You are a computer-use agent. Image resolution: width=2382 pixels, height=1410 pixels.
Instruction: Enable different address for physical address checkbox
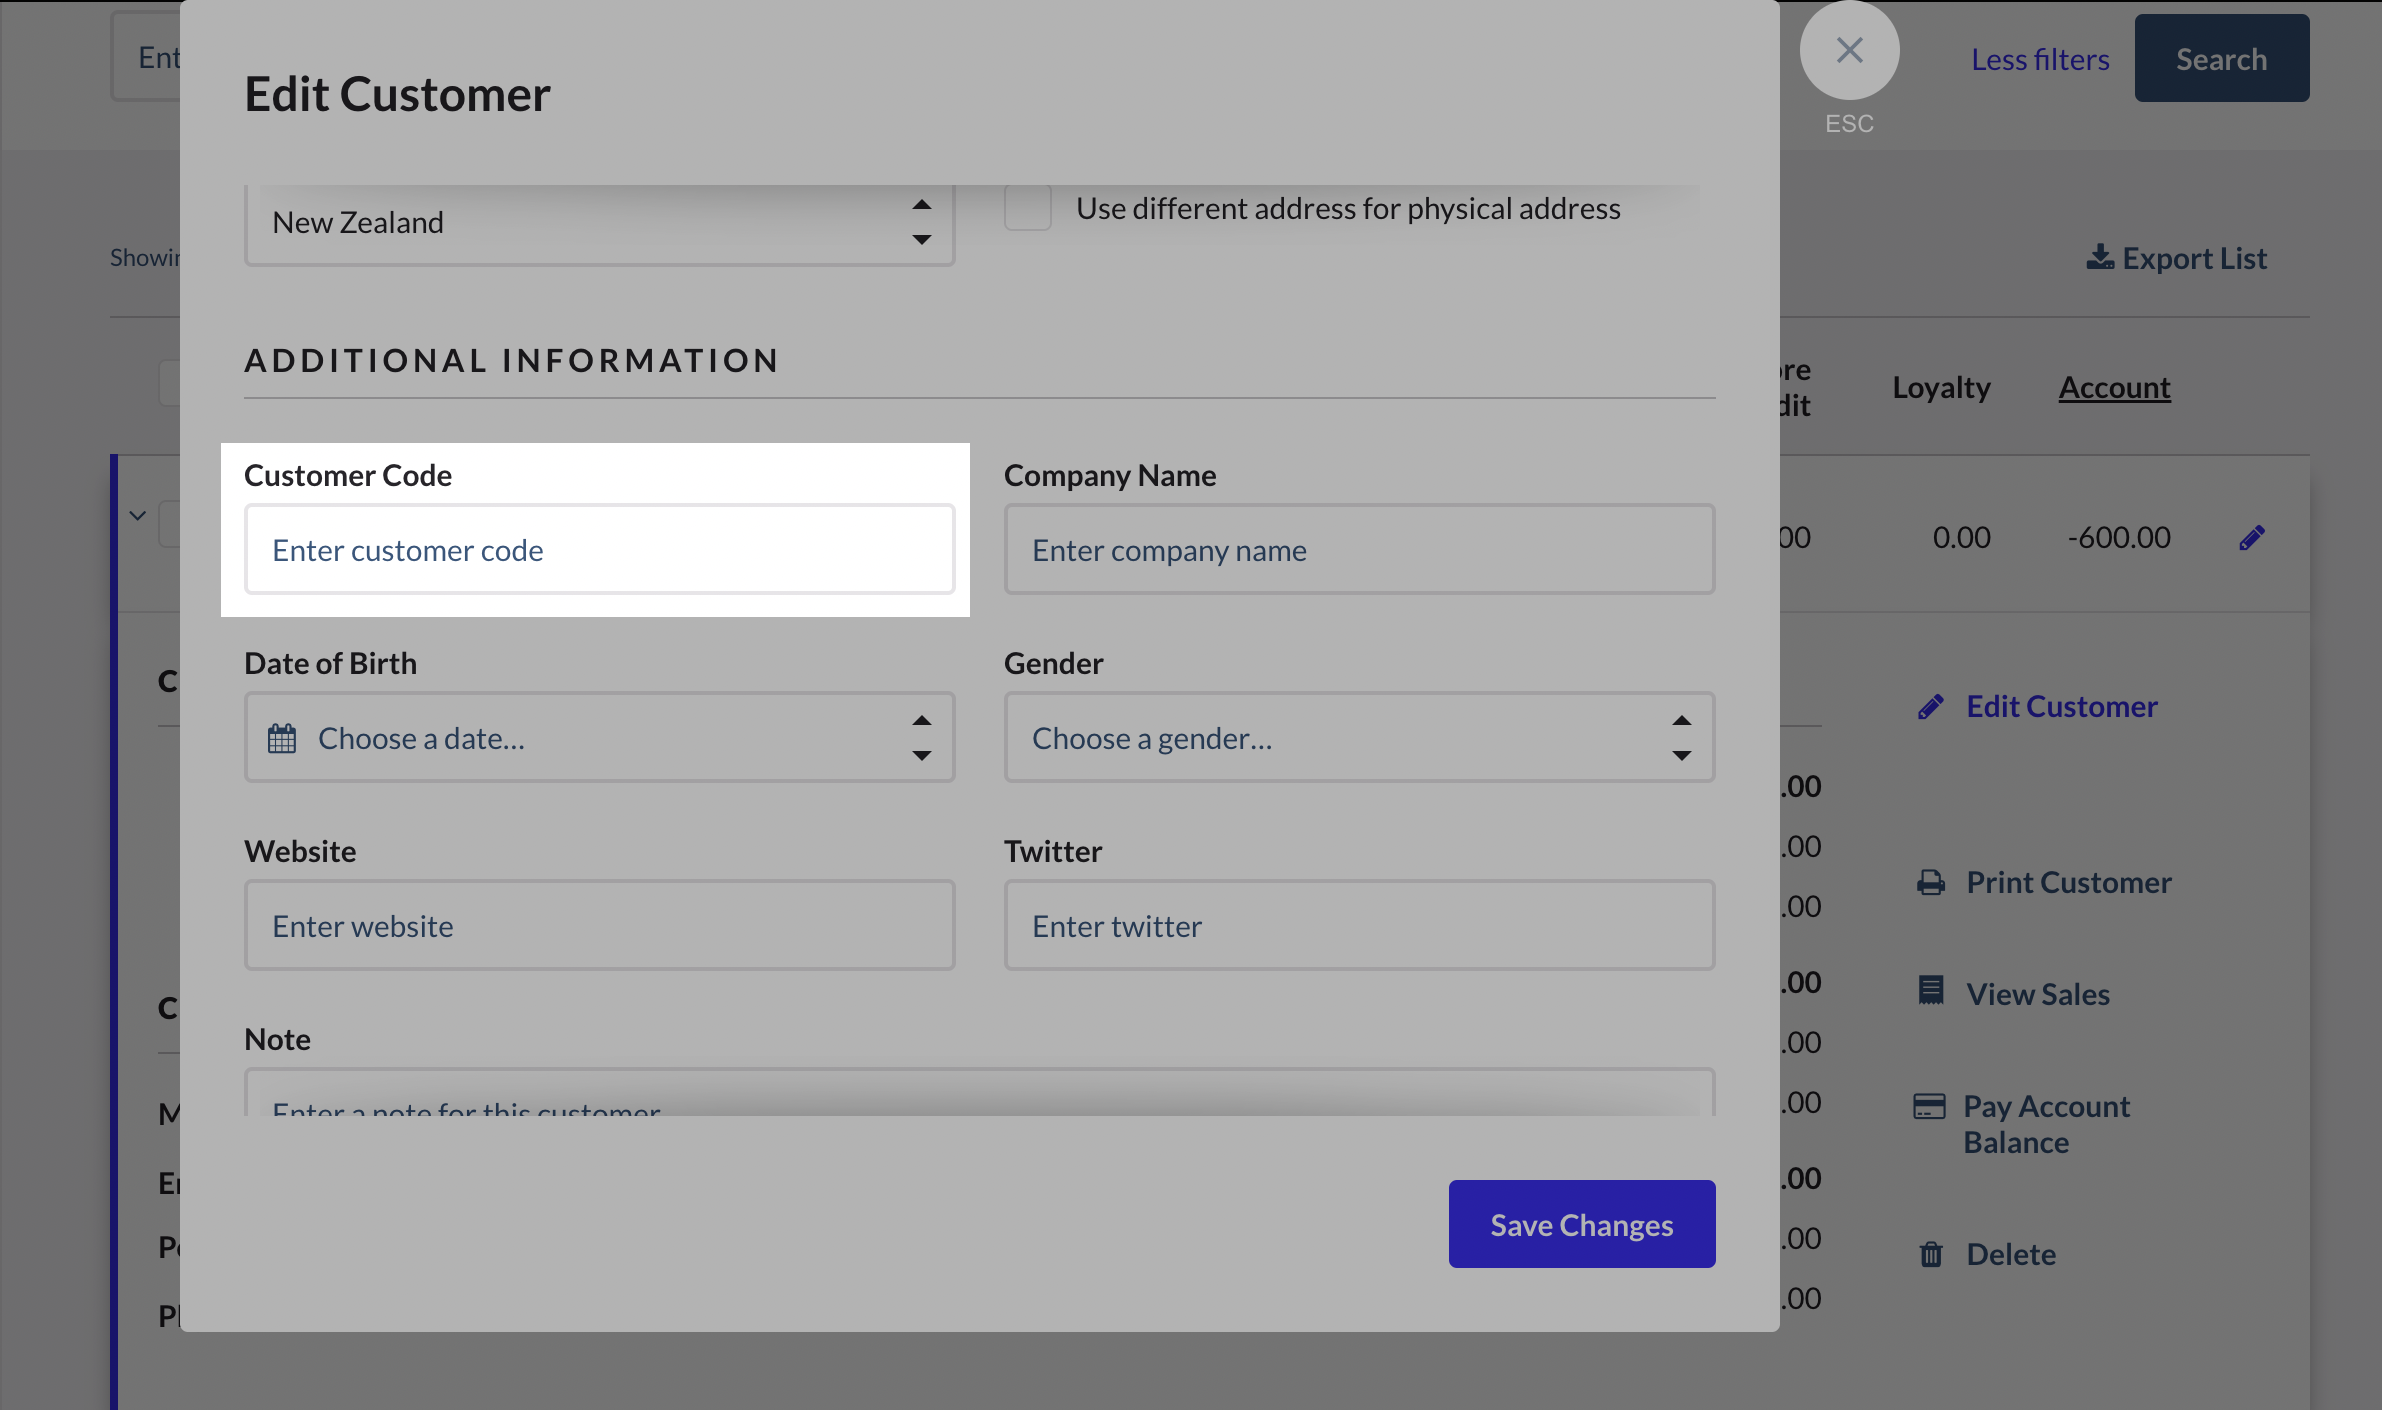click(x=1028, y=208)
